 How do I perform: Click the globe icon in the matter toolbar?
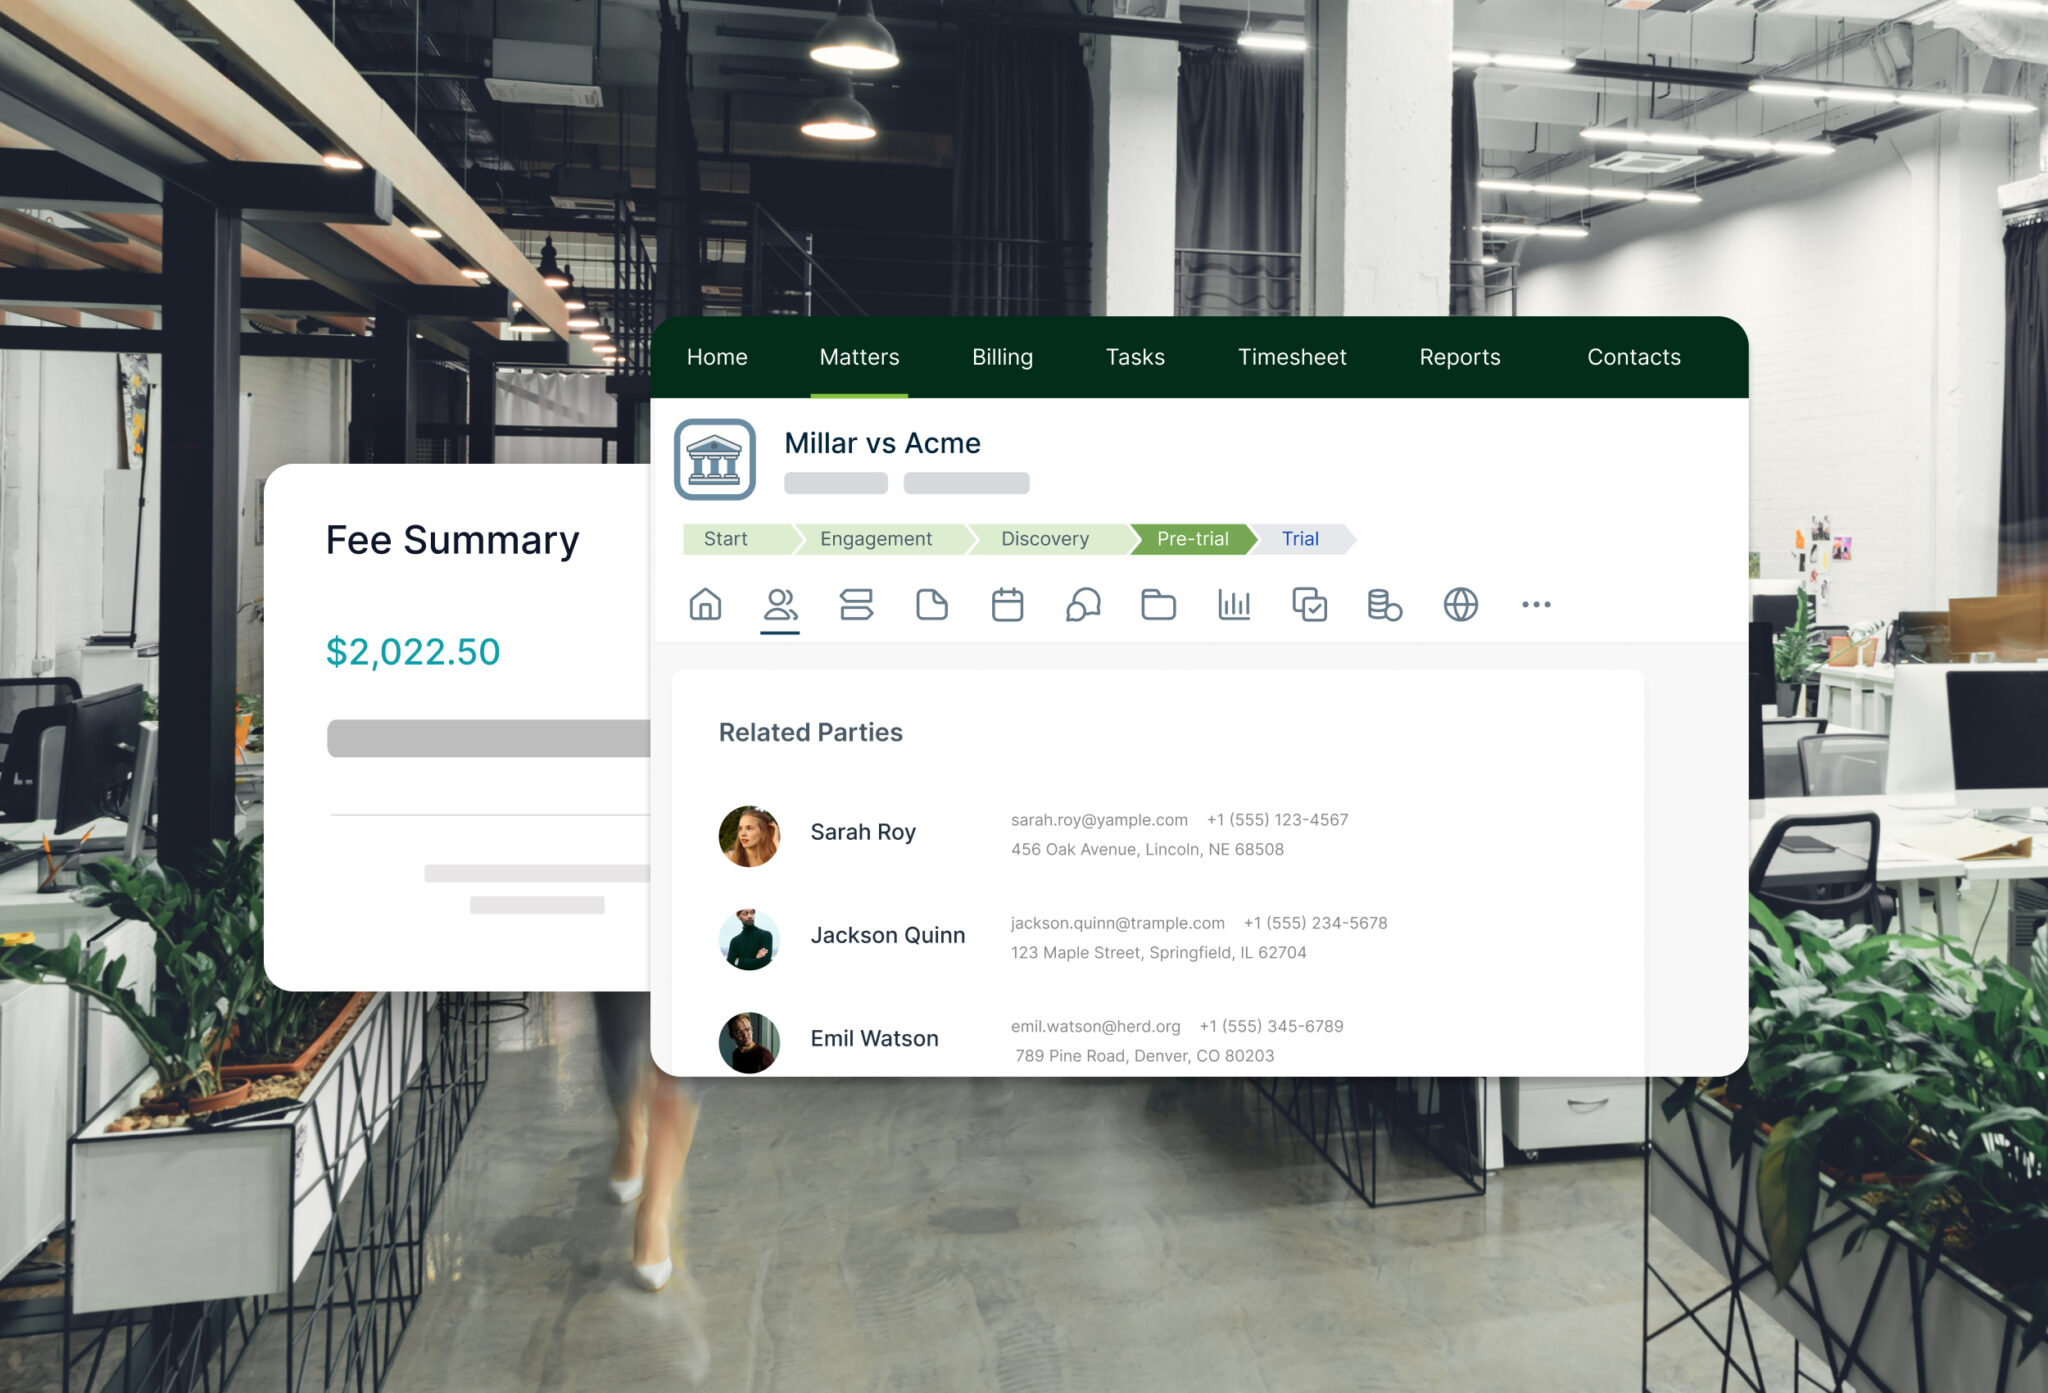tap(1460, 604)
